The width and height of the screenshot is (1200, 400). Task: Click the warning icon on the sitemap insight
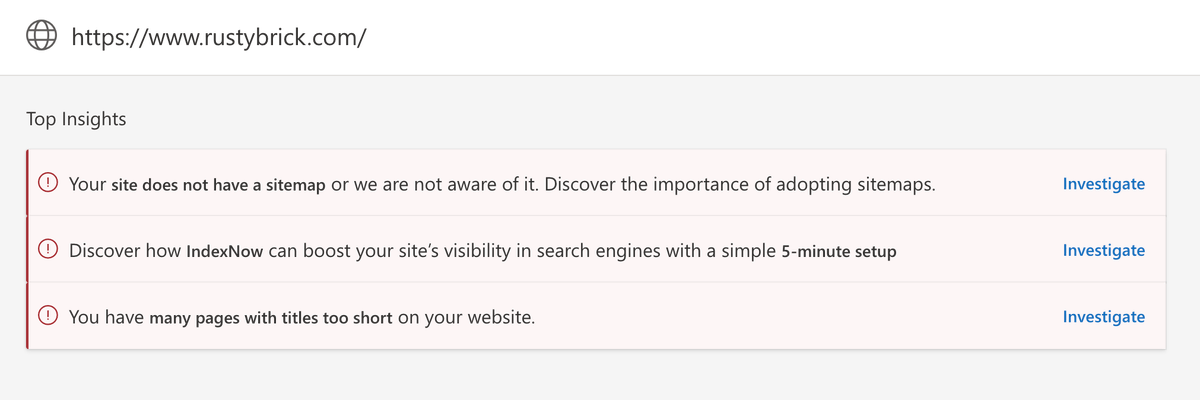48,184
